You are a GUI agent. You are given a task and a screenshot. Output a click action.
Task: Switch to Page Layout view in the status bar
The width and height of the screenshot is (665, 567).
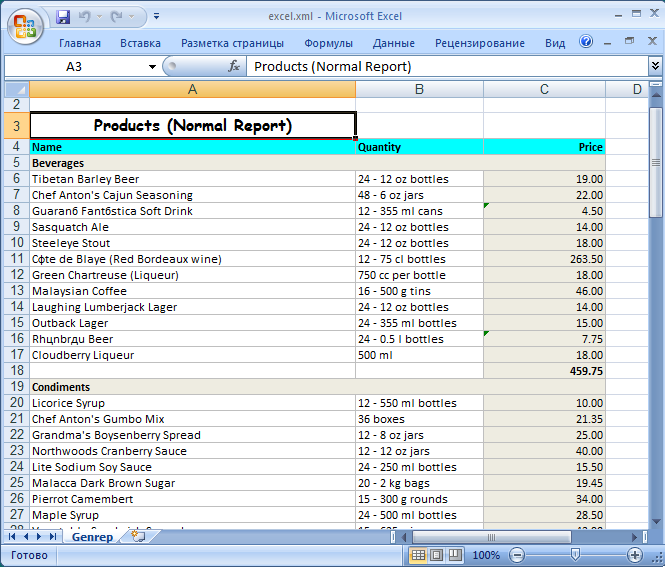coord(437,555)
